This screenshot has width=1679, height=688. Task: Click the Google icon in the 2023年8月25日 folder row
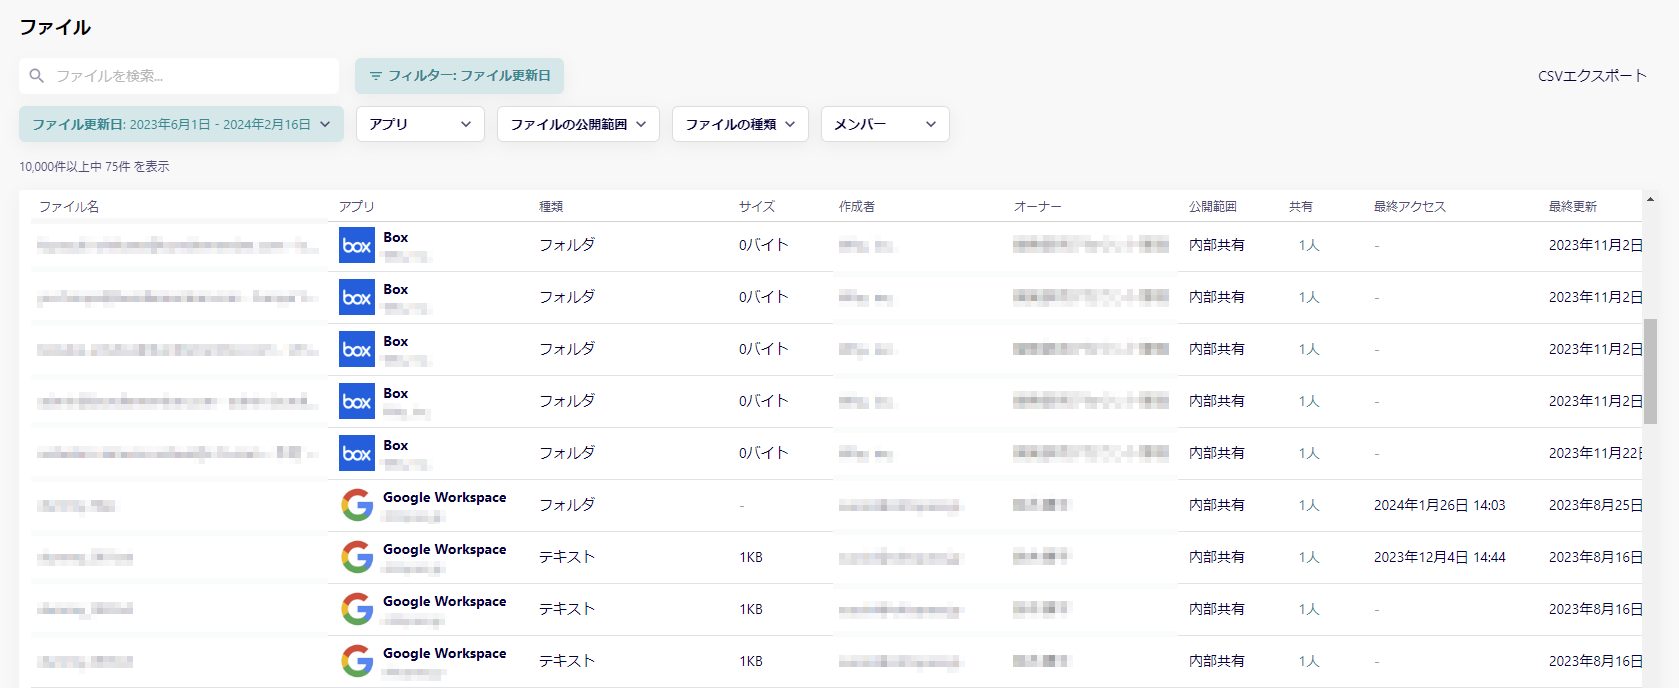tap(357, 505)
